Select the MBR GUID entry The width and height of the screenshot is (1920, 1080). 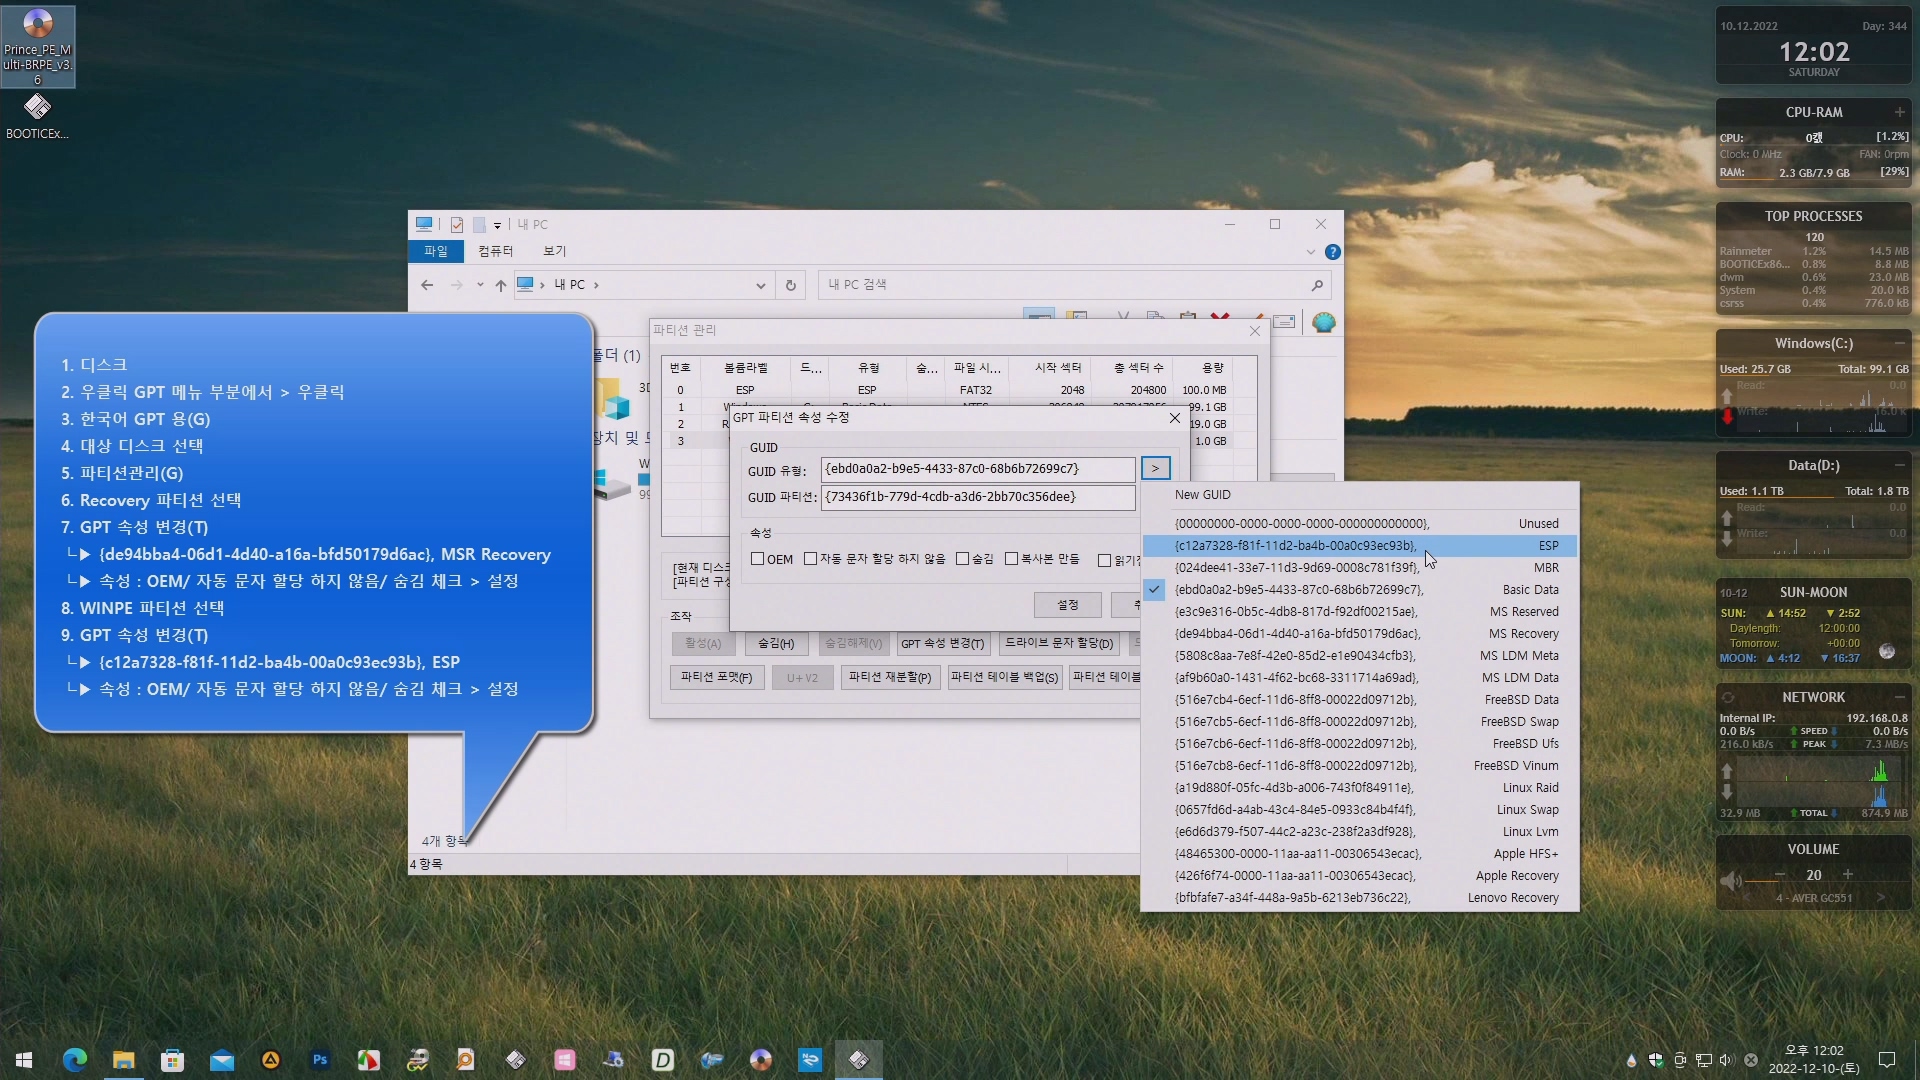tap(1360, 568)
